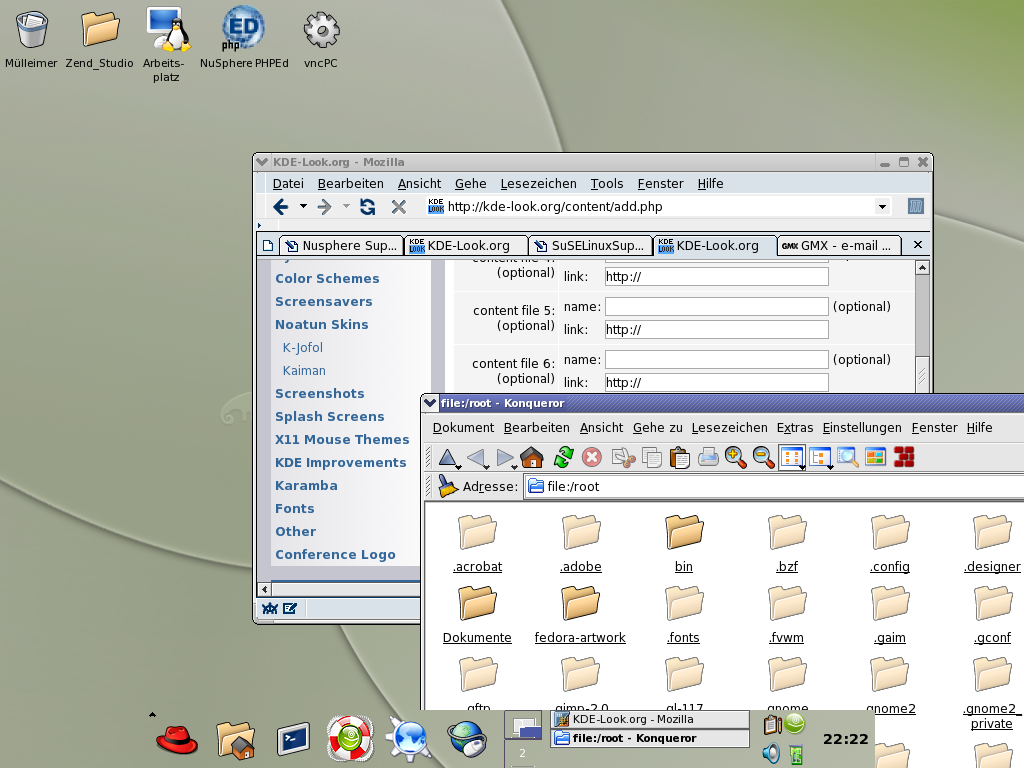Click the content file 5 name field
This screenshot has height=768, width=1024.
[716, 306]
